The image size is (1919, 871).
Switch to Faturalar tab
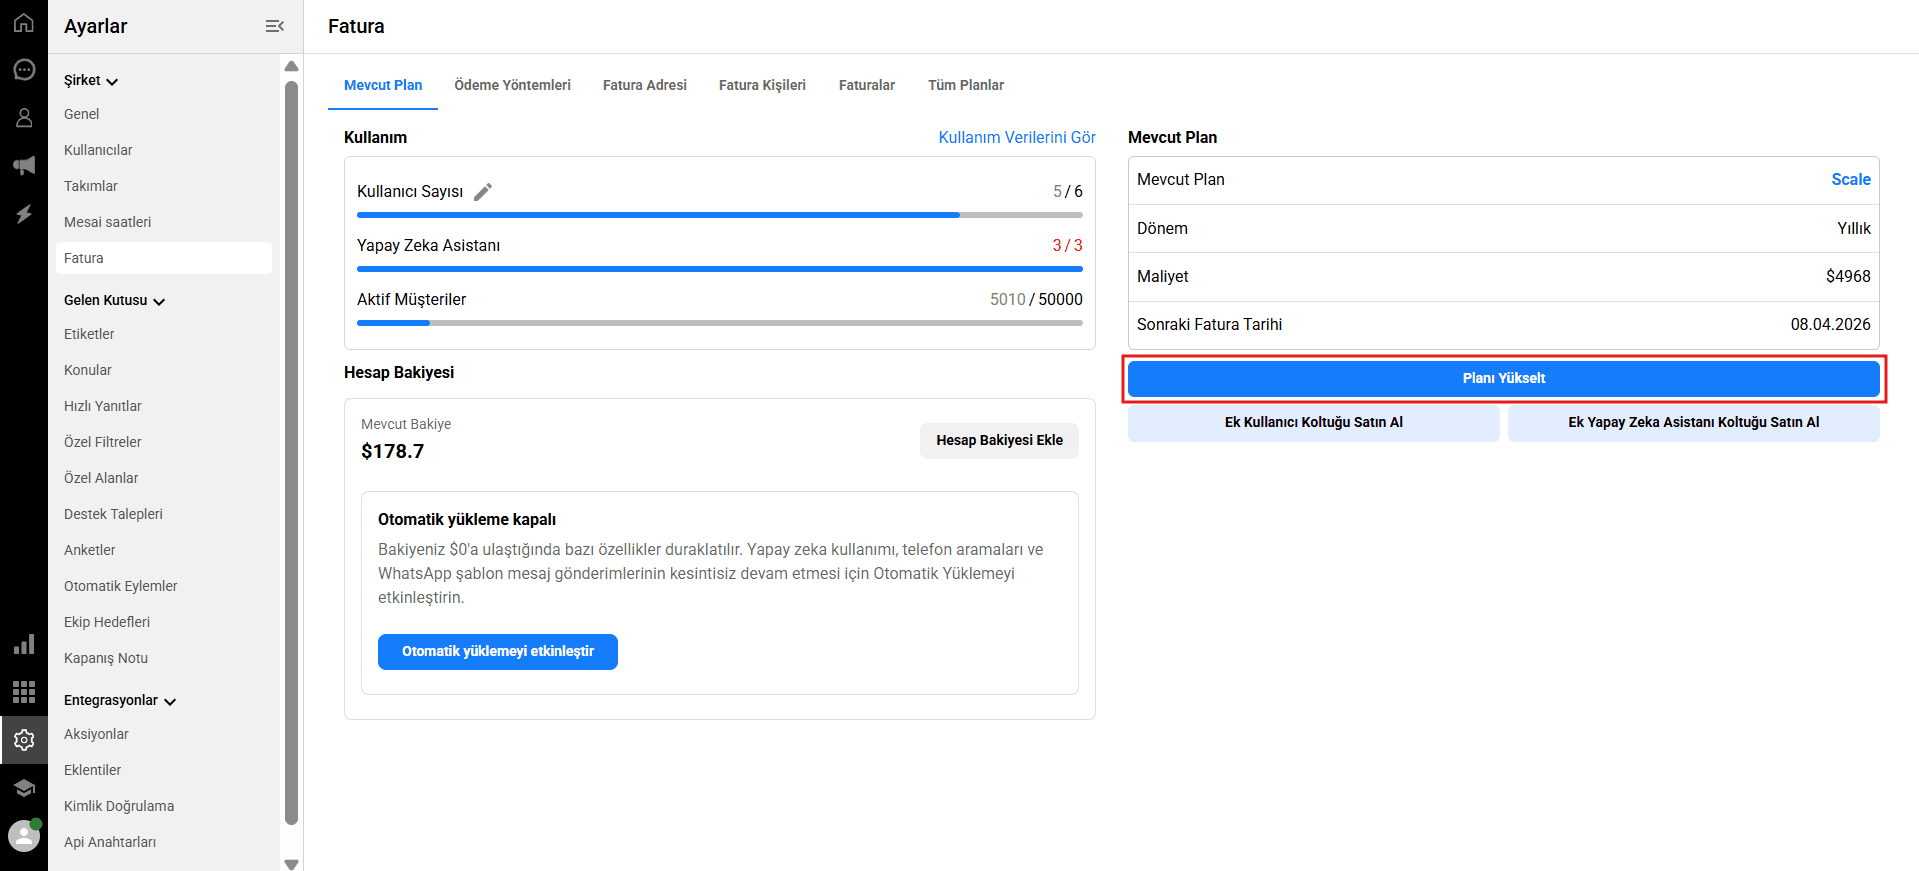click(867, 85)
